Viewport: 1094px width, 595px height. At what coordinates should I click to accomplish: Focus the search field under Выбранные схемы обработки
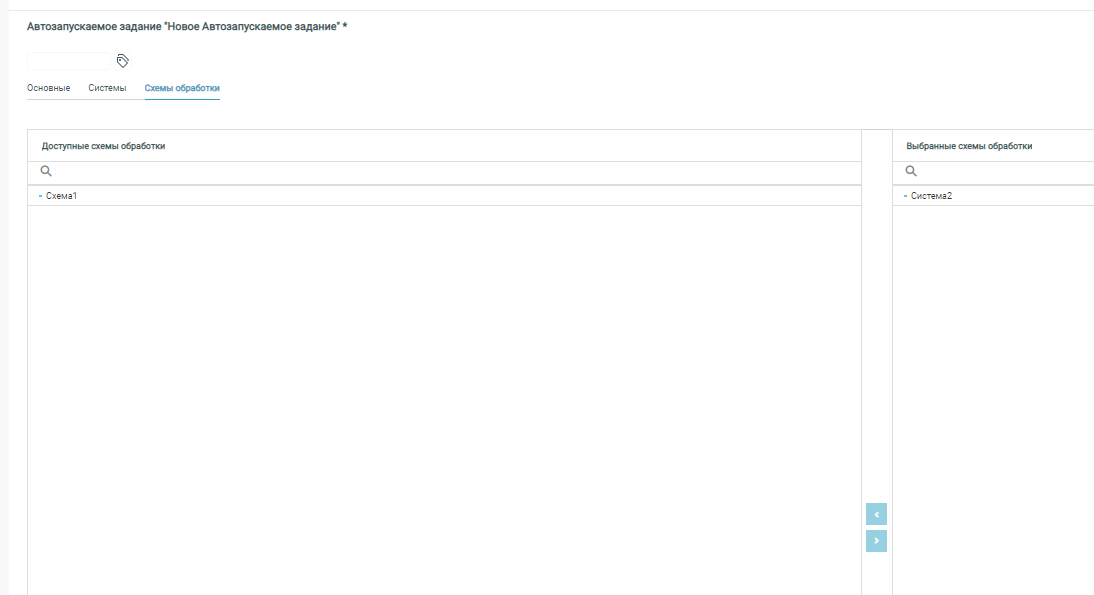coord(1000,173)
